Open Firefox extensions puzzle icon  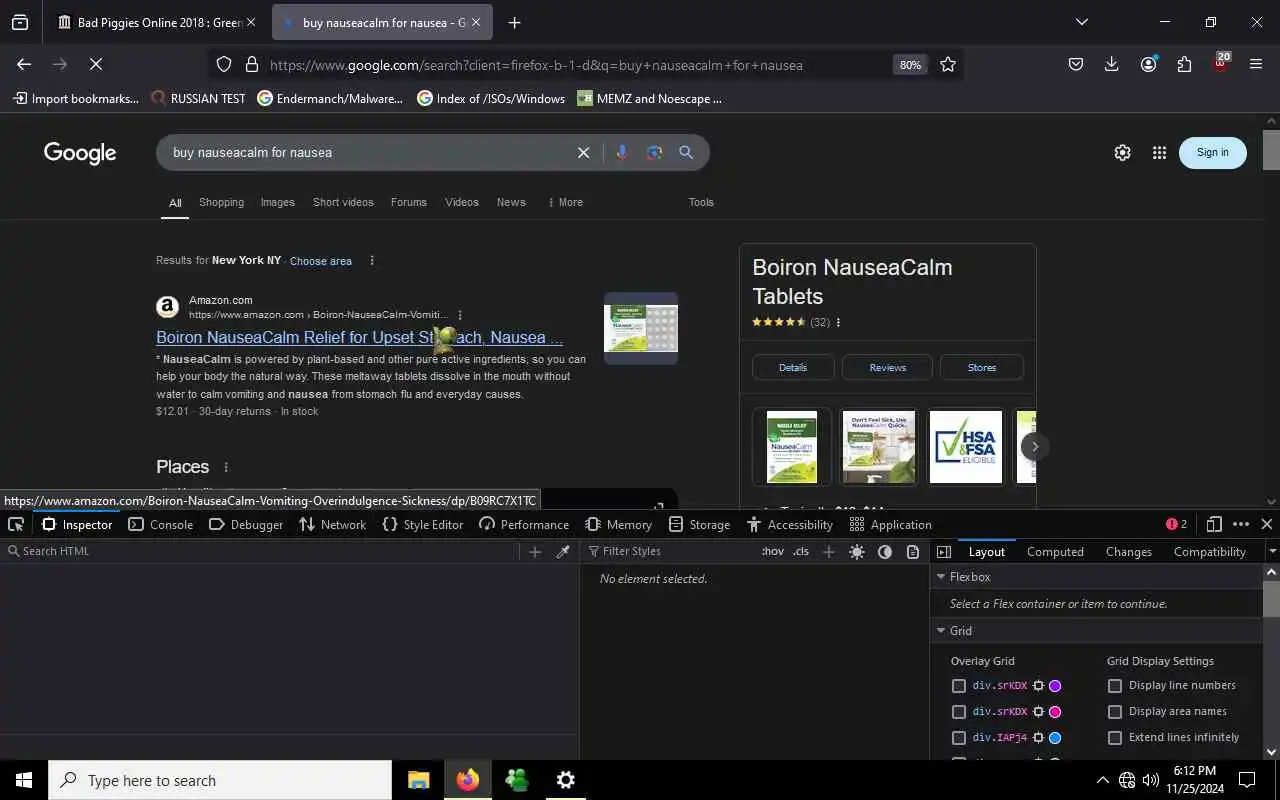click(x=1184, y=64)
